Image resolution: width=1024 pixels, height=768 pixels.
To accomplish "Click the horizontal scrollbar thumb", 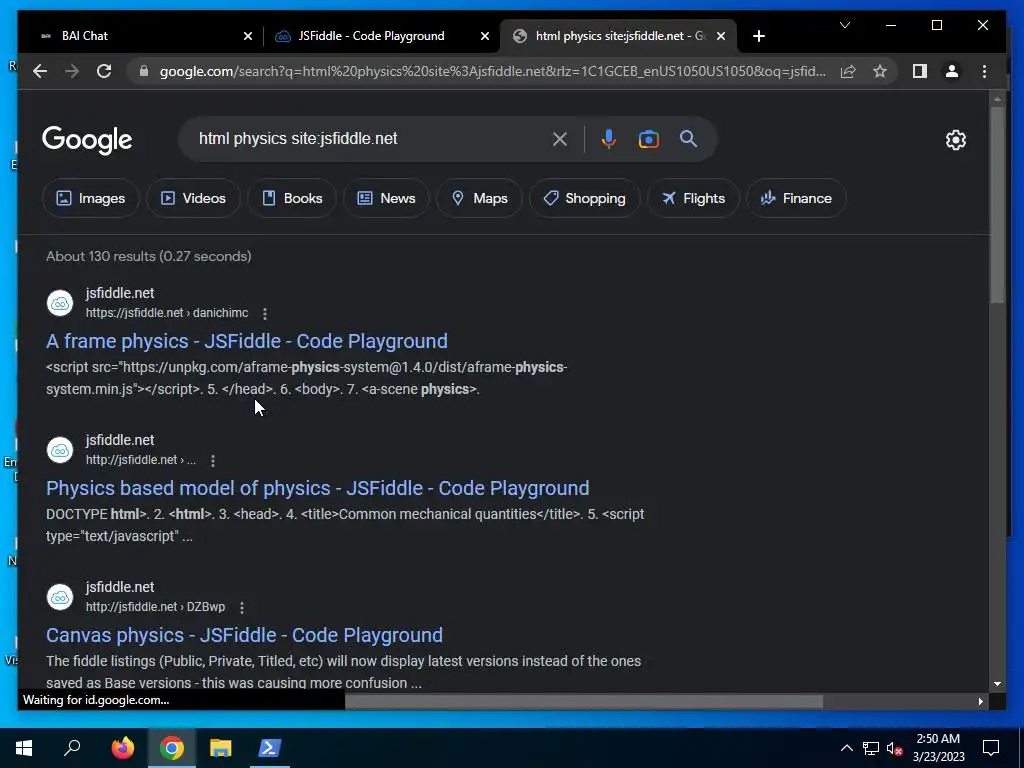I will pos(584,701).
